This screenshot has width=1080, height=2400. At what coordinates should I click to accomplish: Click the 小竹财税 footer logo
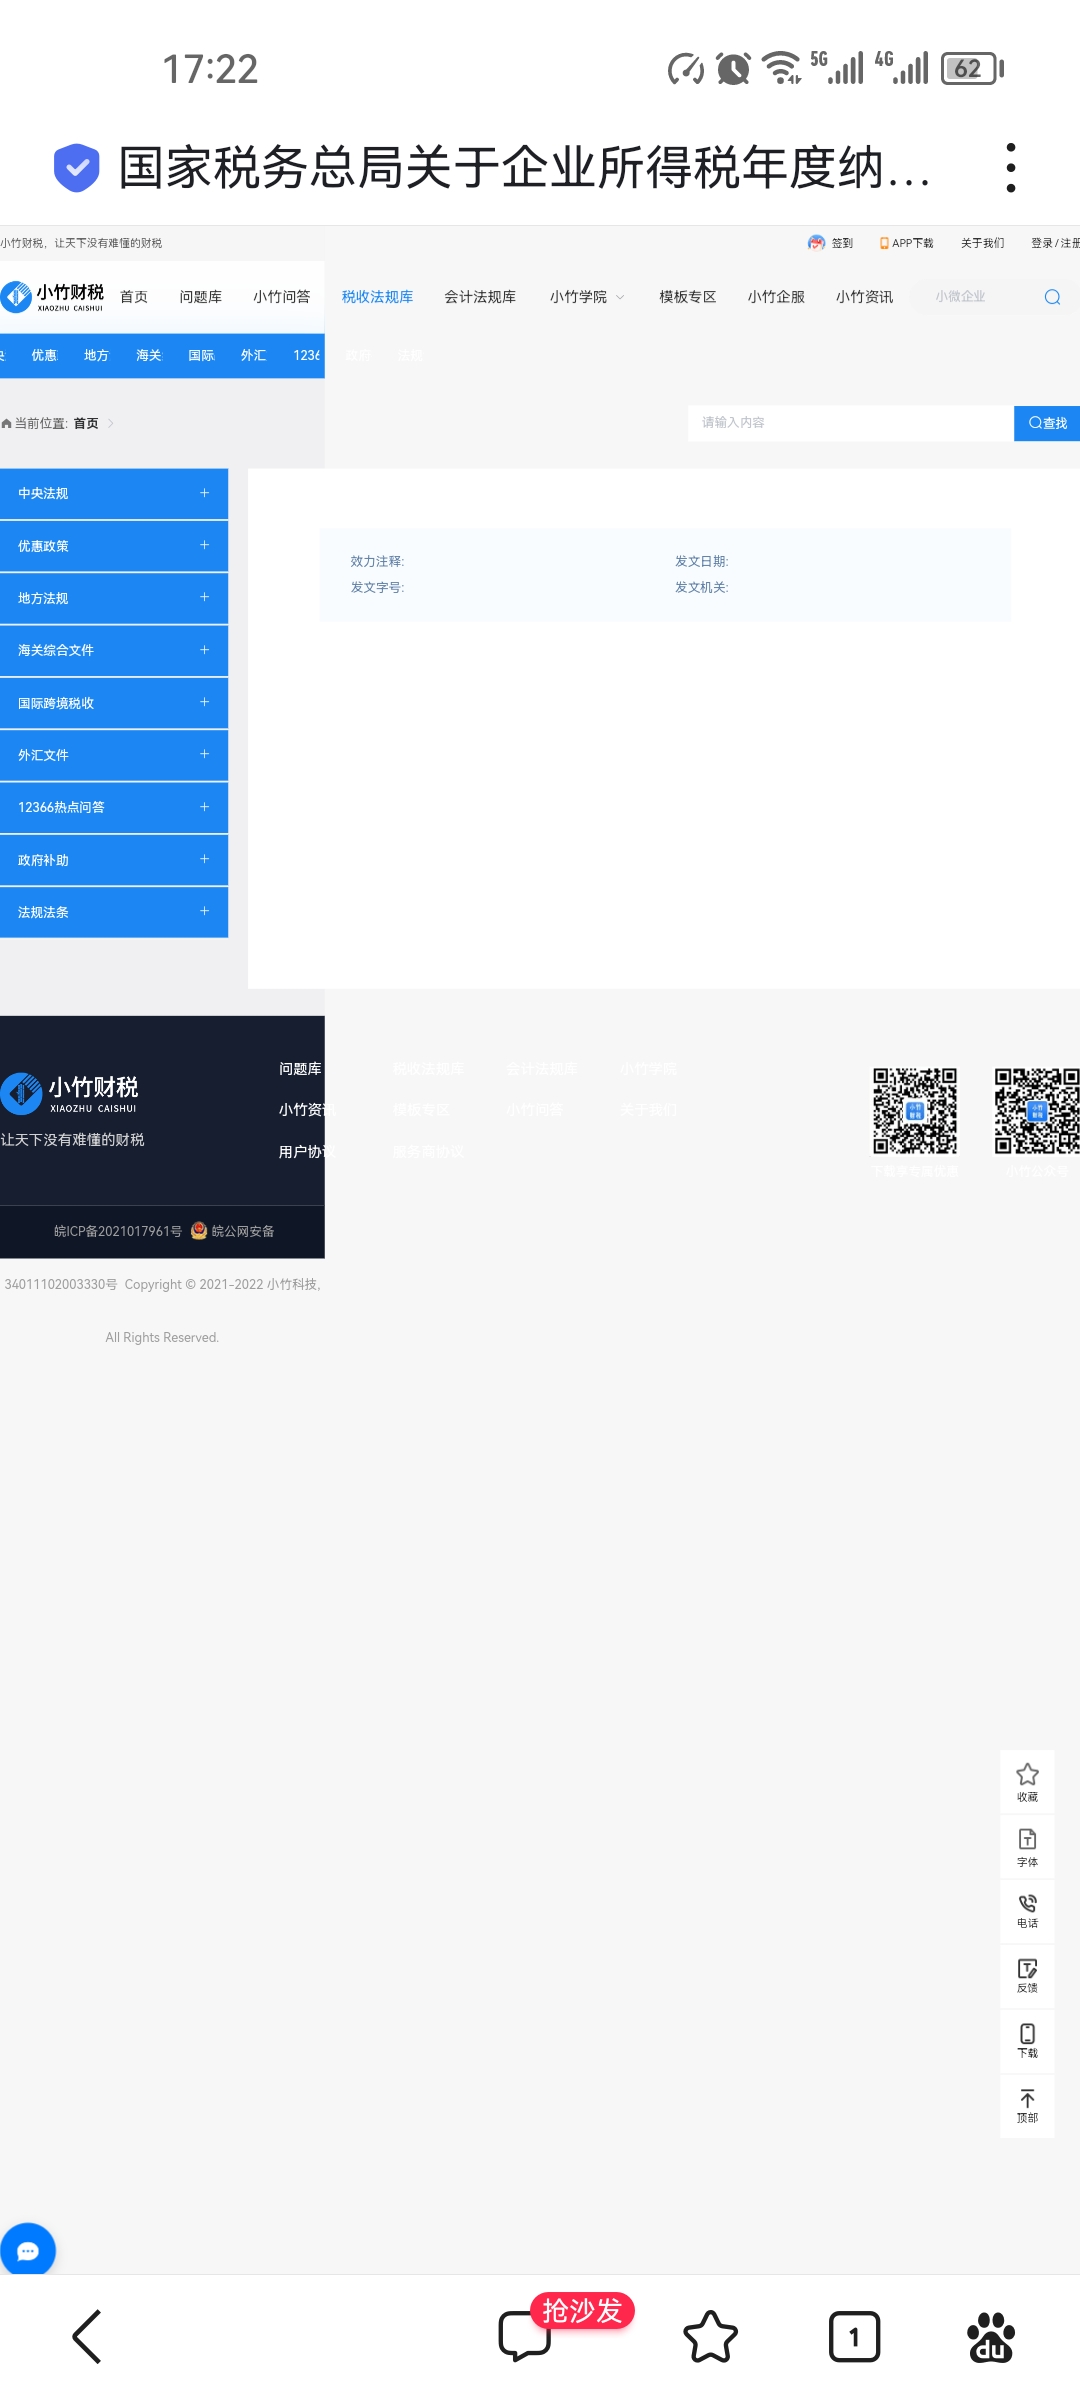click(70, 1093)
